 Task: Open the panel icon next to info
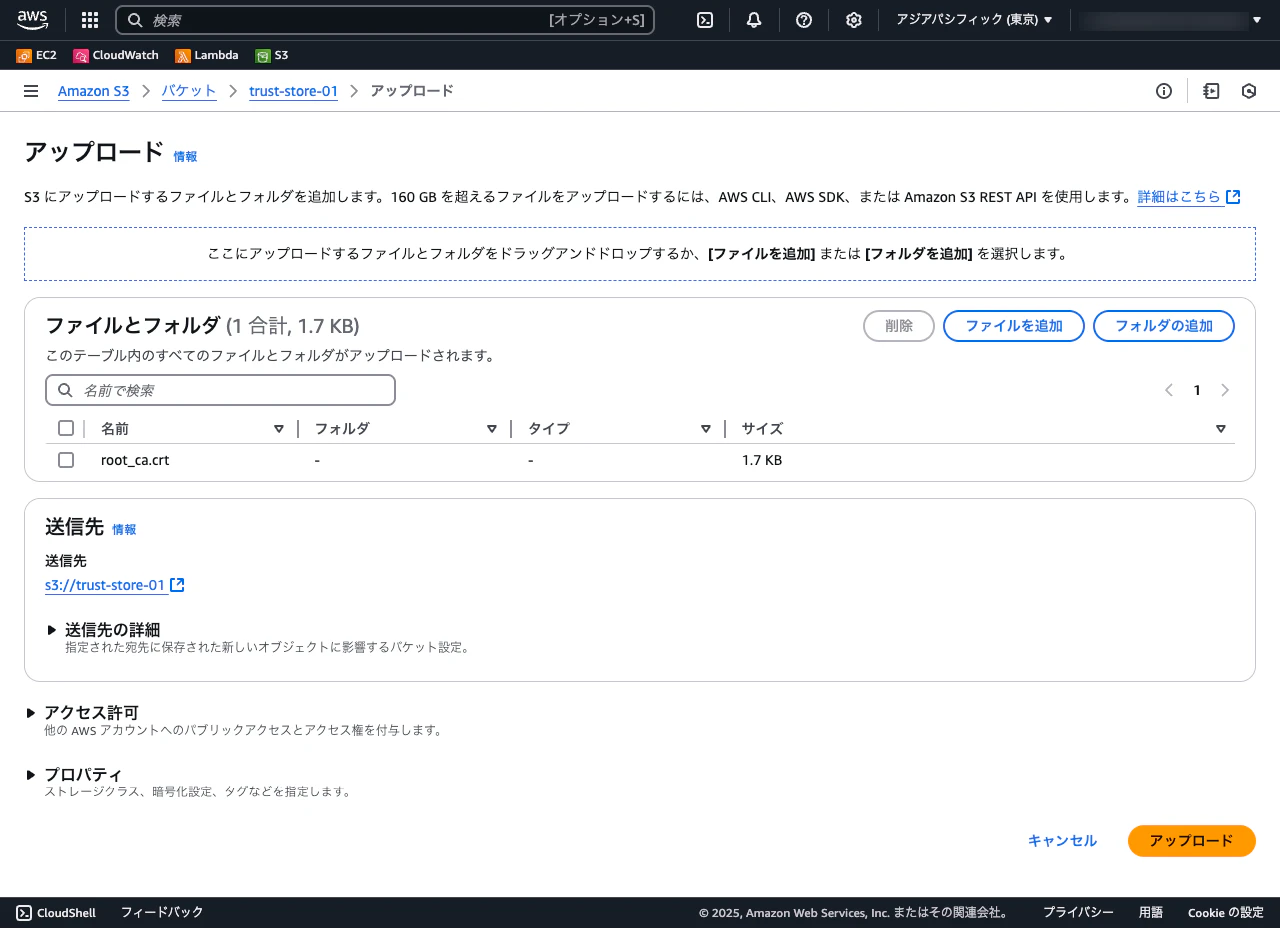[1211, 91]
